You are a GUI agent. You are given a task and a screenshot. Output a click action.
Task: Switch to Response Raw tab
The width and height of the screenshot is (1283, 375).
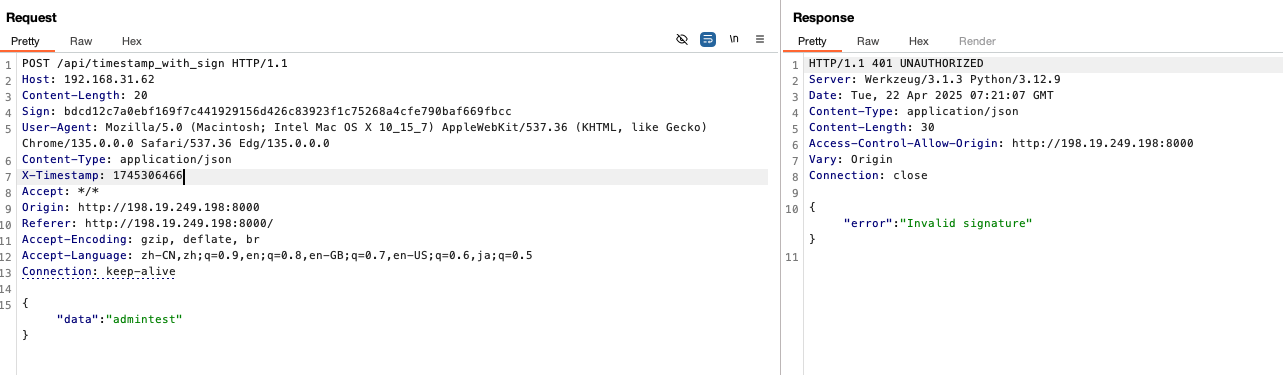point(868,41)
